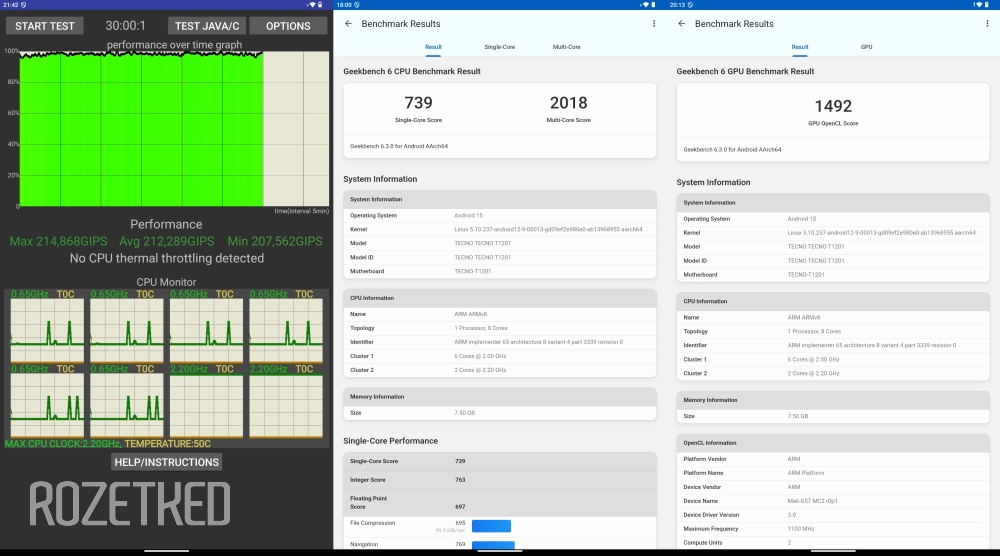Open OPTIONS in the throttling test app
The image size is (1000, 556).
[288, 26]
